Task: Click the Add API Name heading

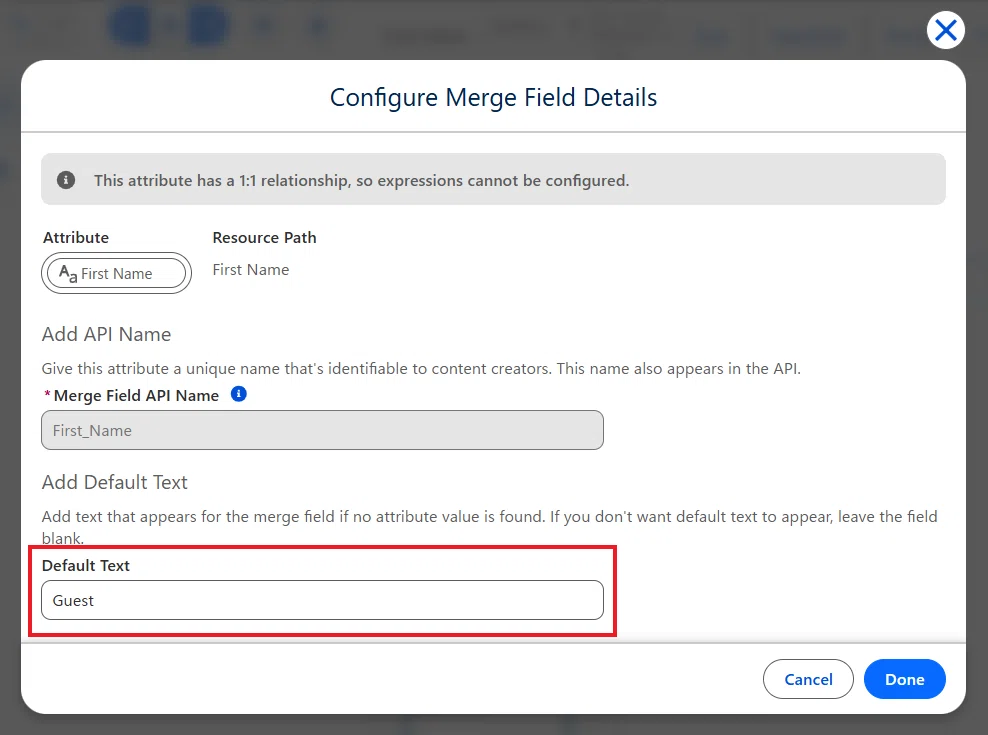Action: pos(106,334)
